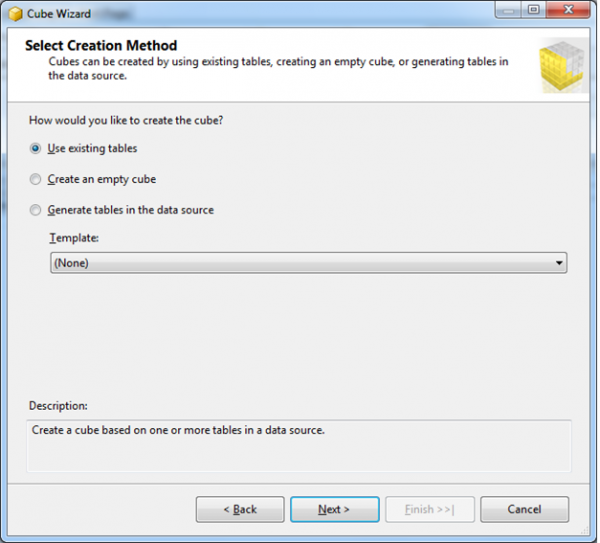Click the greyed-out Finish >>| button

429,509
